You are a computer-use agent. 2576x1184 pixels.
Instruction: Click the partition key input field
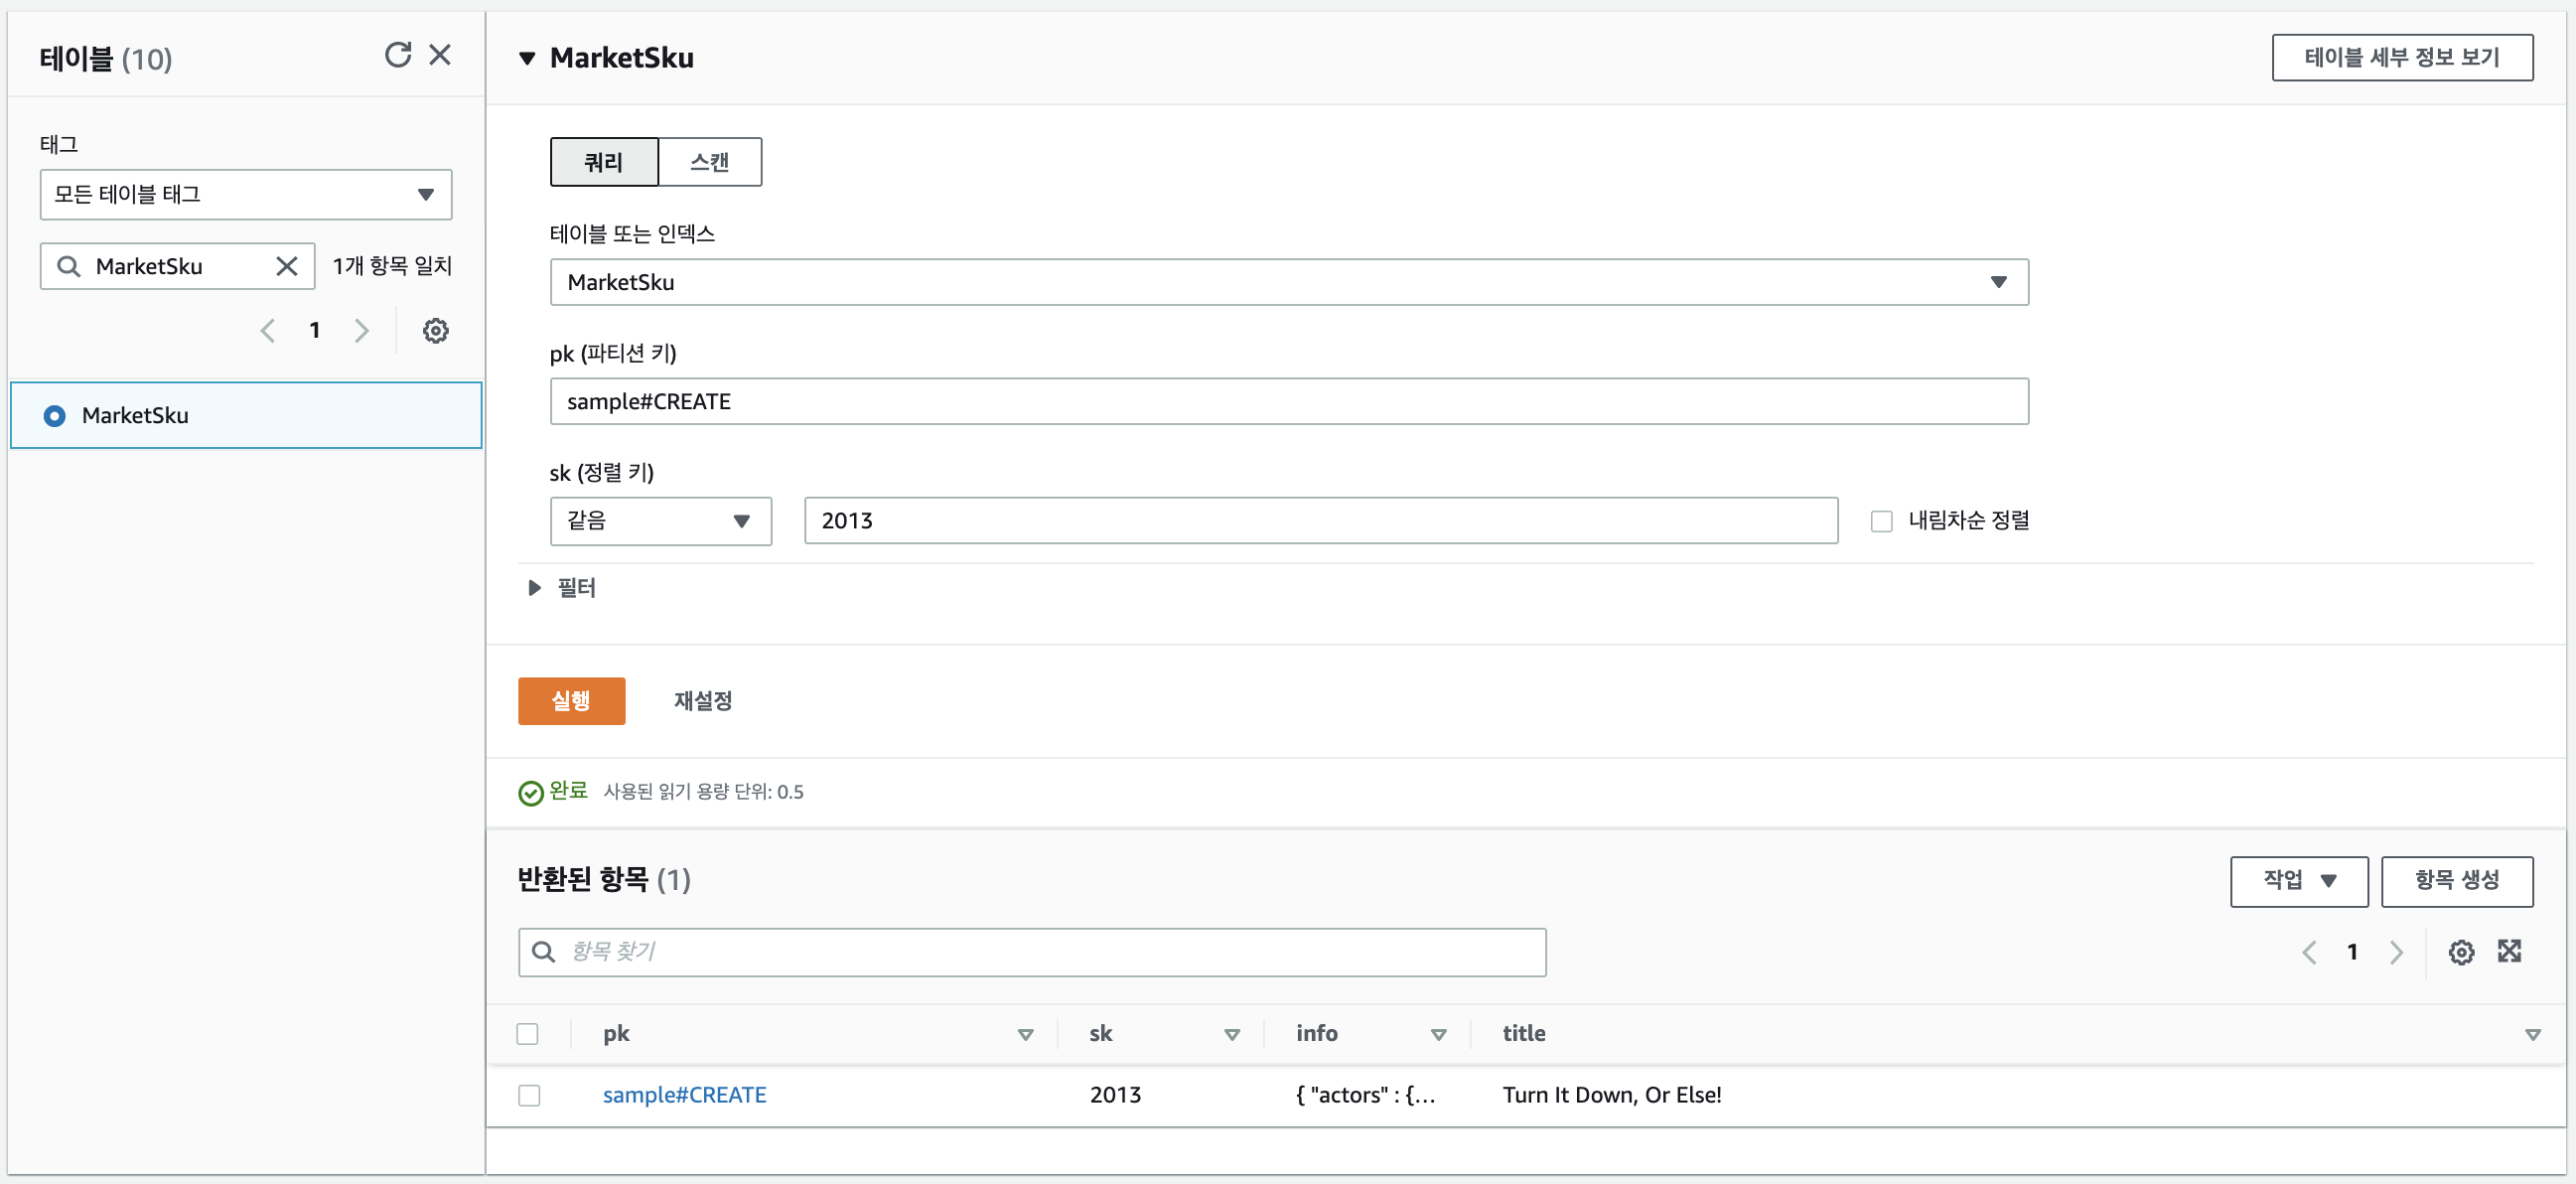[1288, 401]
